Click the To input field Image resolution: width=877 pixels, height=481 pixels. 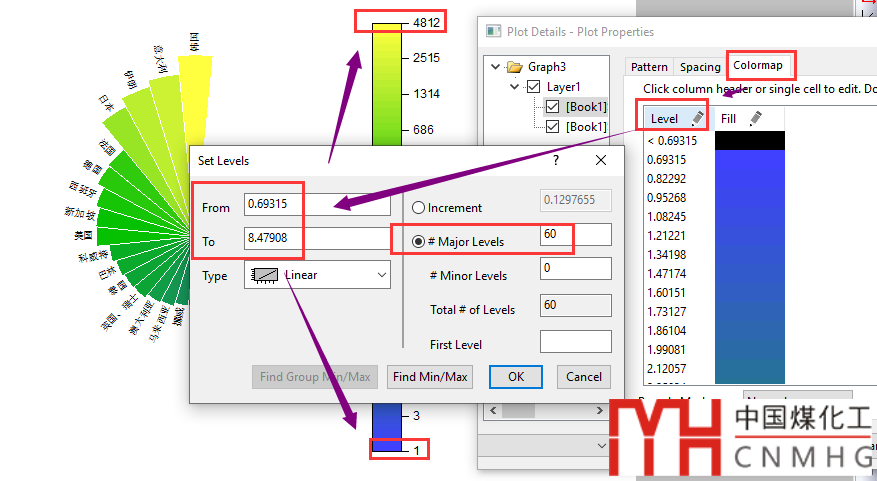[x=317, y=238]
